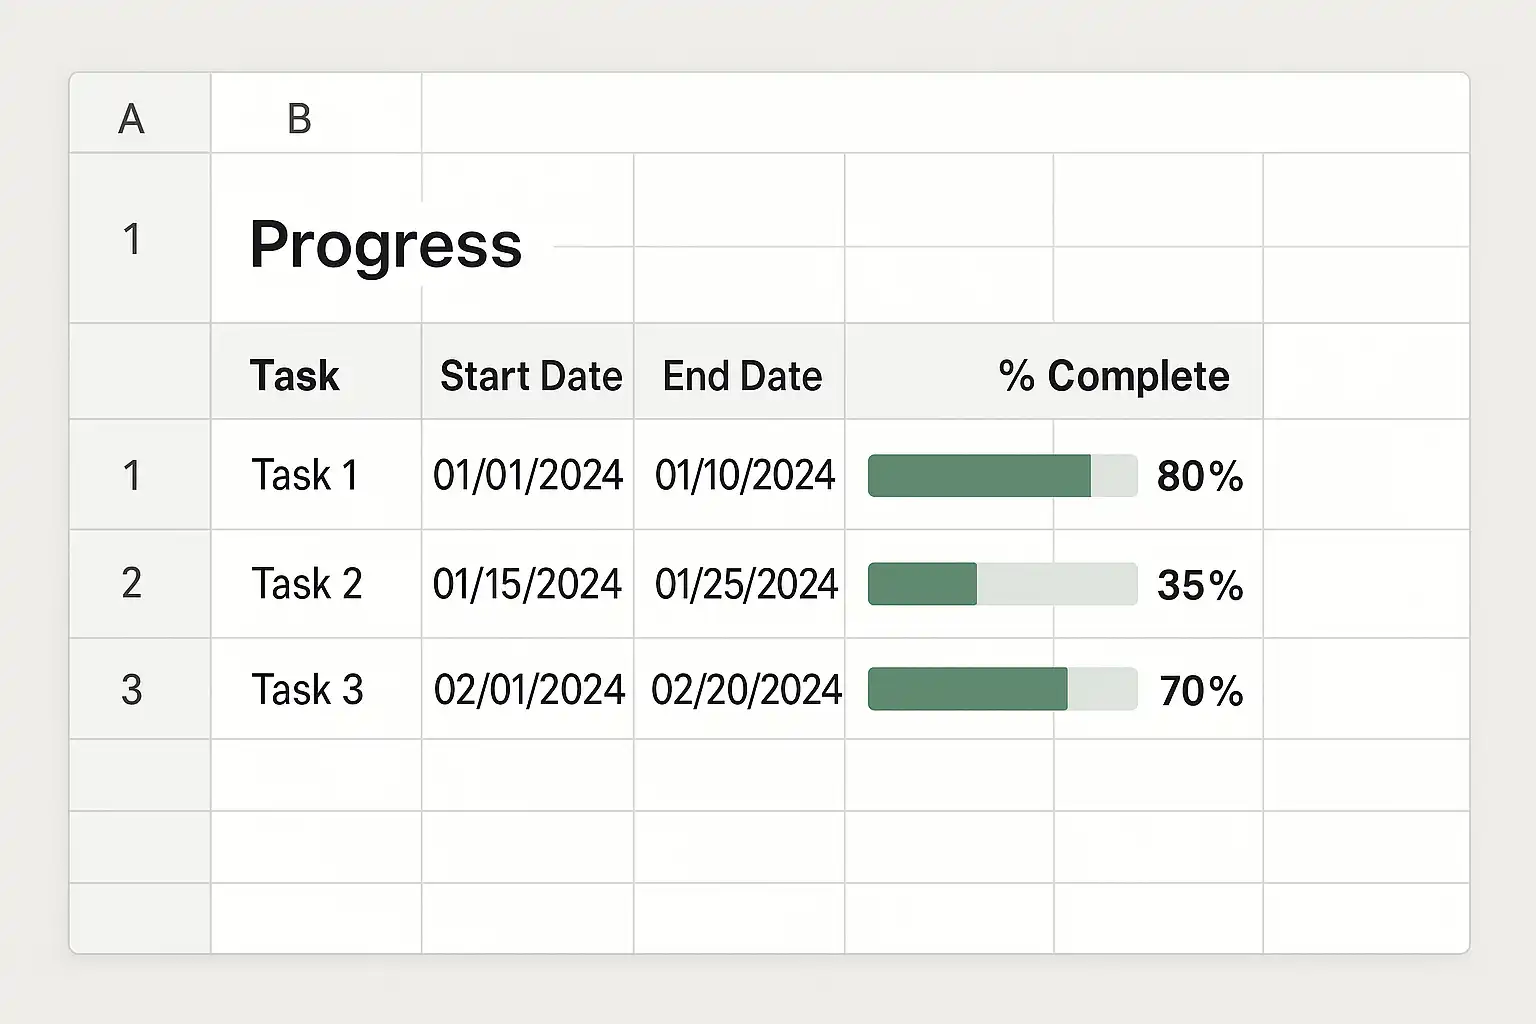Click the 02/01/2024 start date cell

[528, 690]
